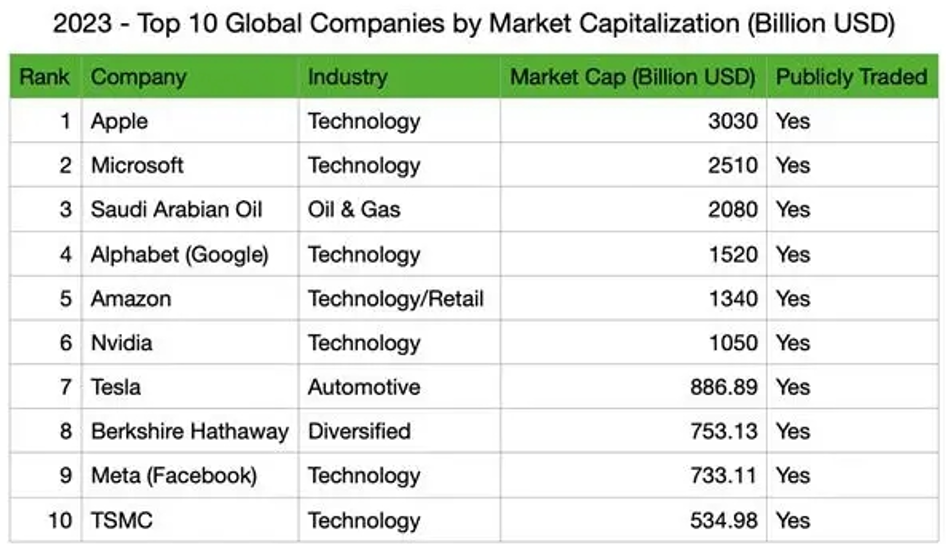Select the Technology/Retail industry cell
The image size is (946, 544).
coord(396,299)
